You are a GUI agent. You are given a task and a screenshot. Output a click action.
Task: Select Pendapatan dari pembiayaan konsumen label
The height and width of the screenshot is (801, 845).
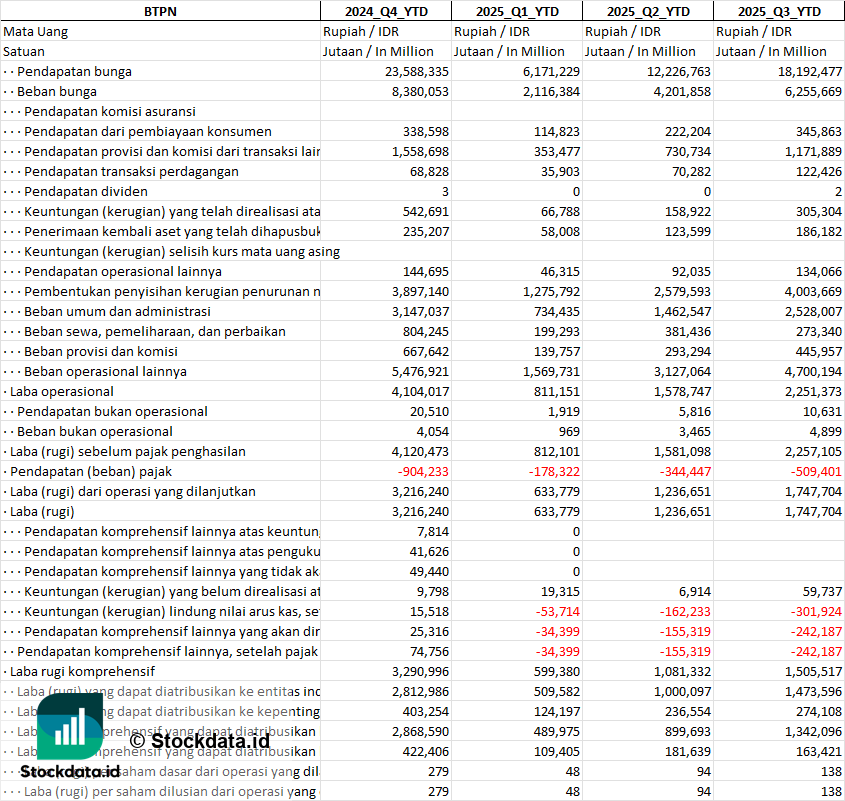[148, 132]
